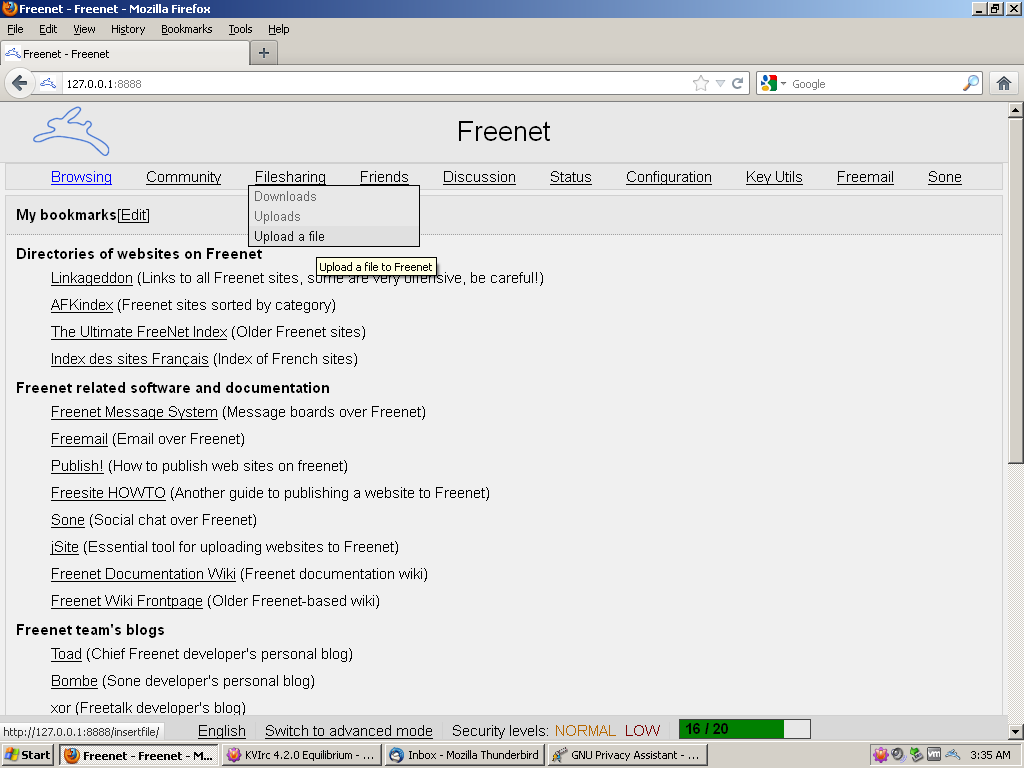The image size is (1024, 768).
Task: Click the English language link
Action: (x=222, y=731)
